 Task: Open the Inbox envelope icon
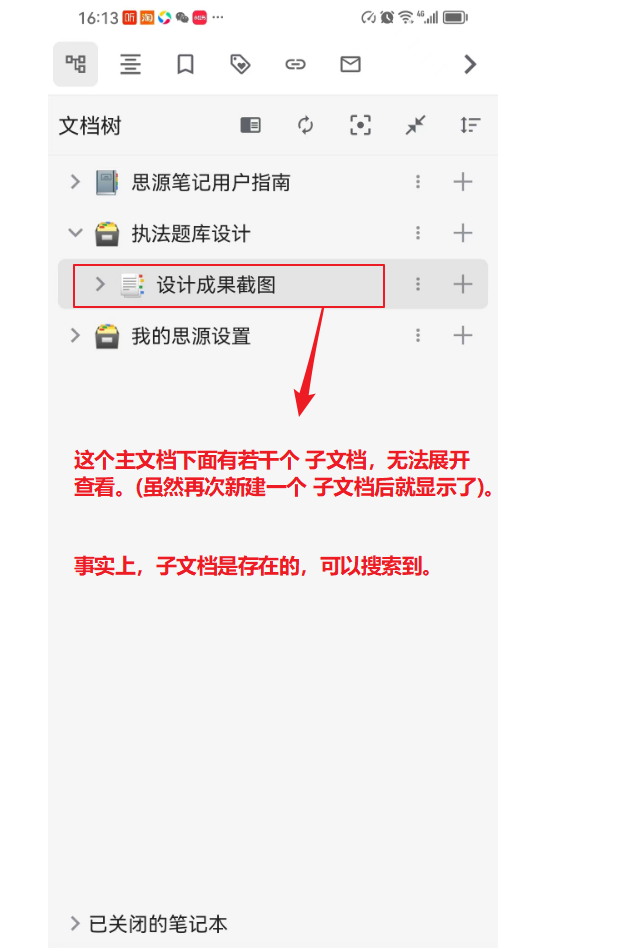coord(350,64)
